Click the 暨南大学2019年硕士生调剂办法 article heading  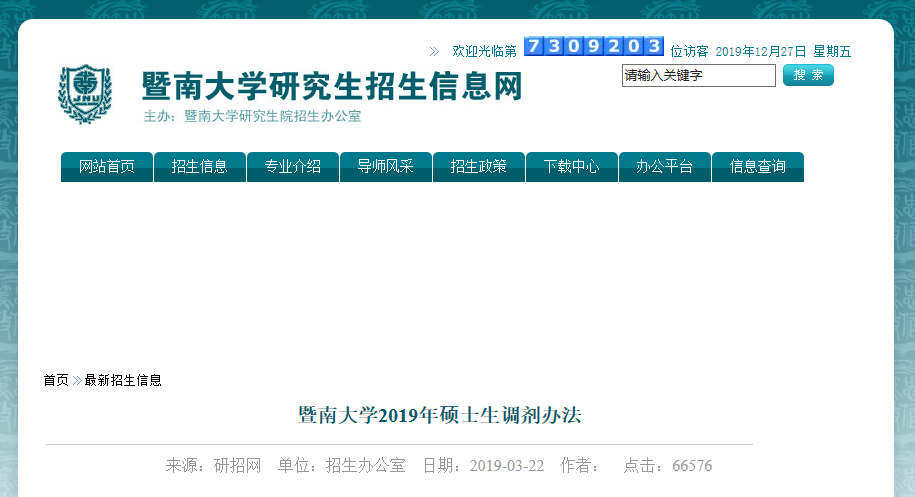(x=440, y=415)
